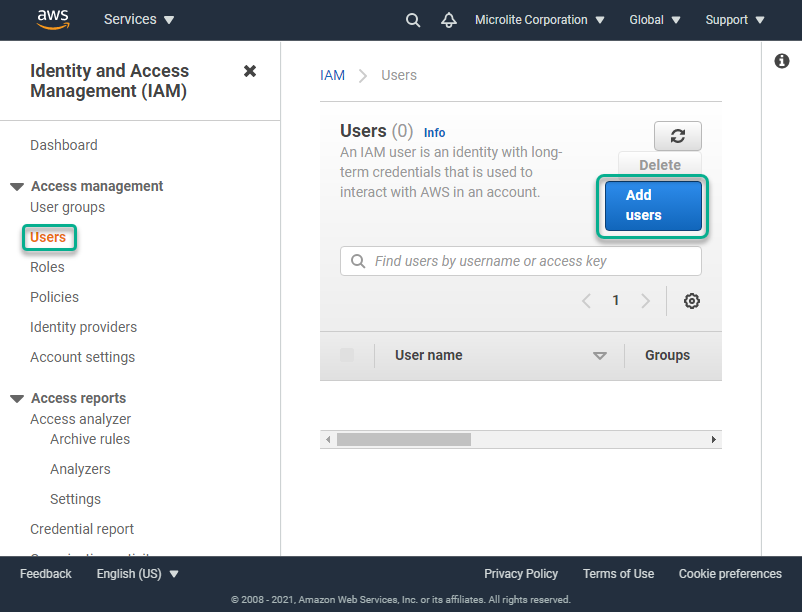Open Credential report in sidebar
Image resolution: width=802 pixels, height=612 pixels.
tap(82, 529)
